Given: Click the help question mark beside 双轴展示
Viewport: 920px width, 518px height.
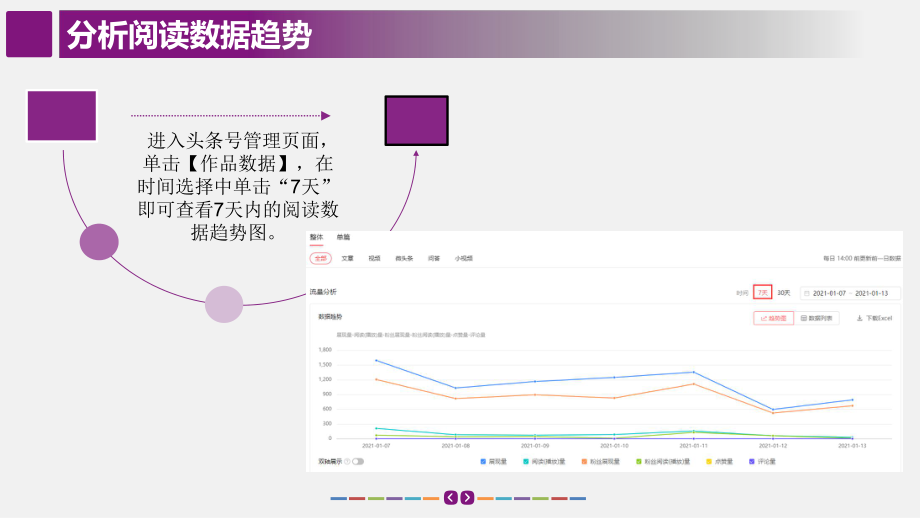Looking at the screenshot, I should [x=347, y=462].
